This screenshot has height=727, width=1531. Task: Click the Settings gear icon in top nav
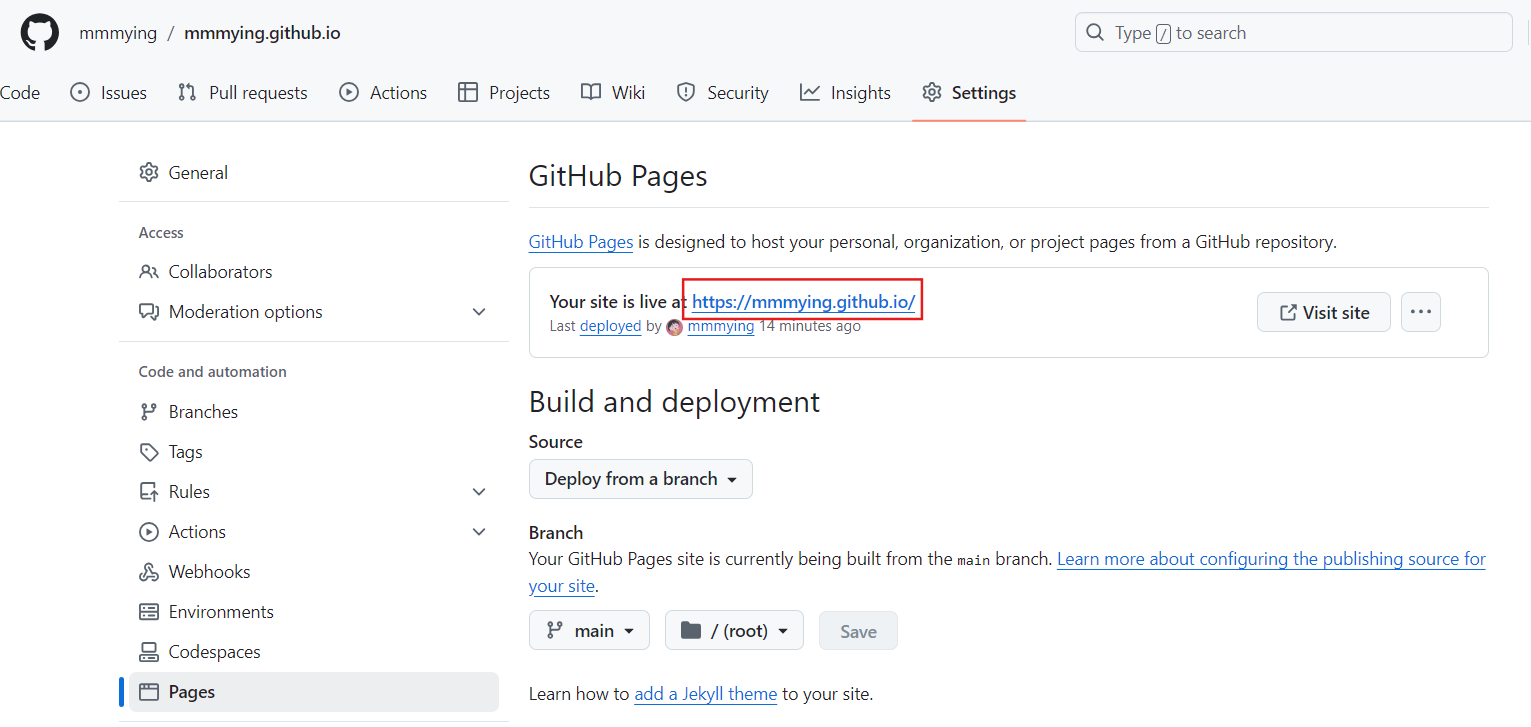(932, 92)
